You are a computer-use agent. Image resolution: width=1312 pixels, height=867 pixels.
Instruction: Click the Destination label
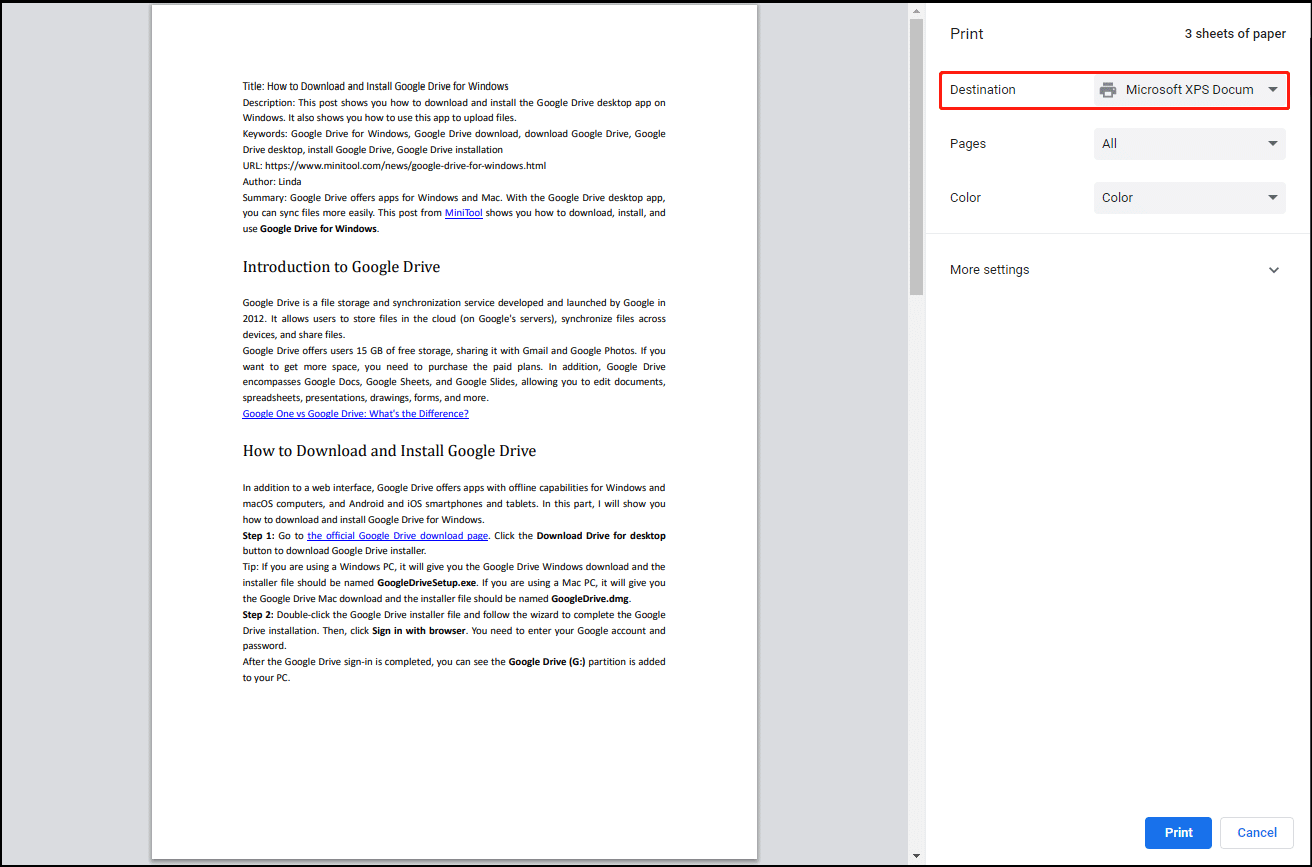coord(983,90)
